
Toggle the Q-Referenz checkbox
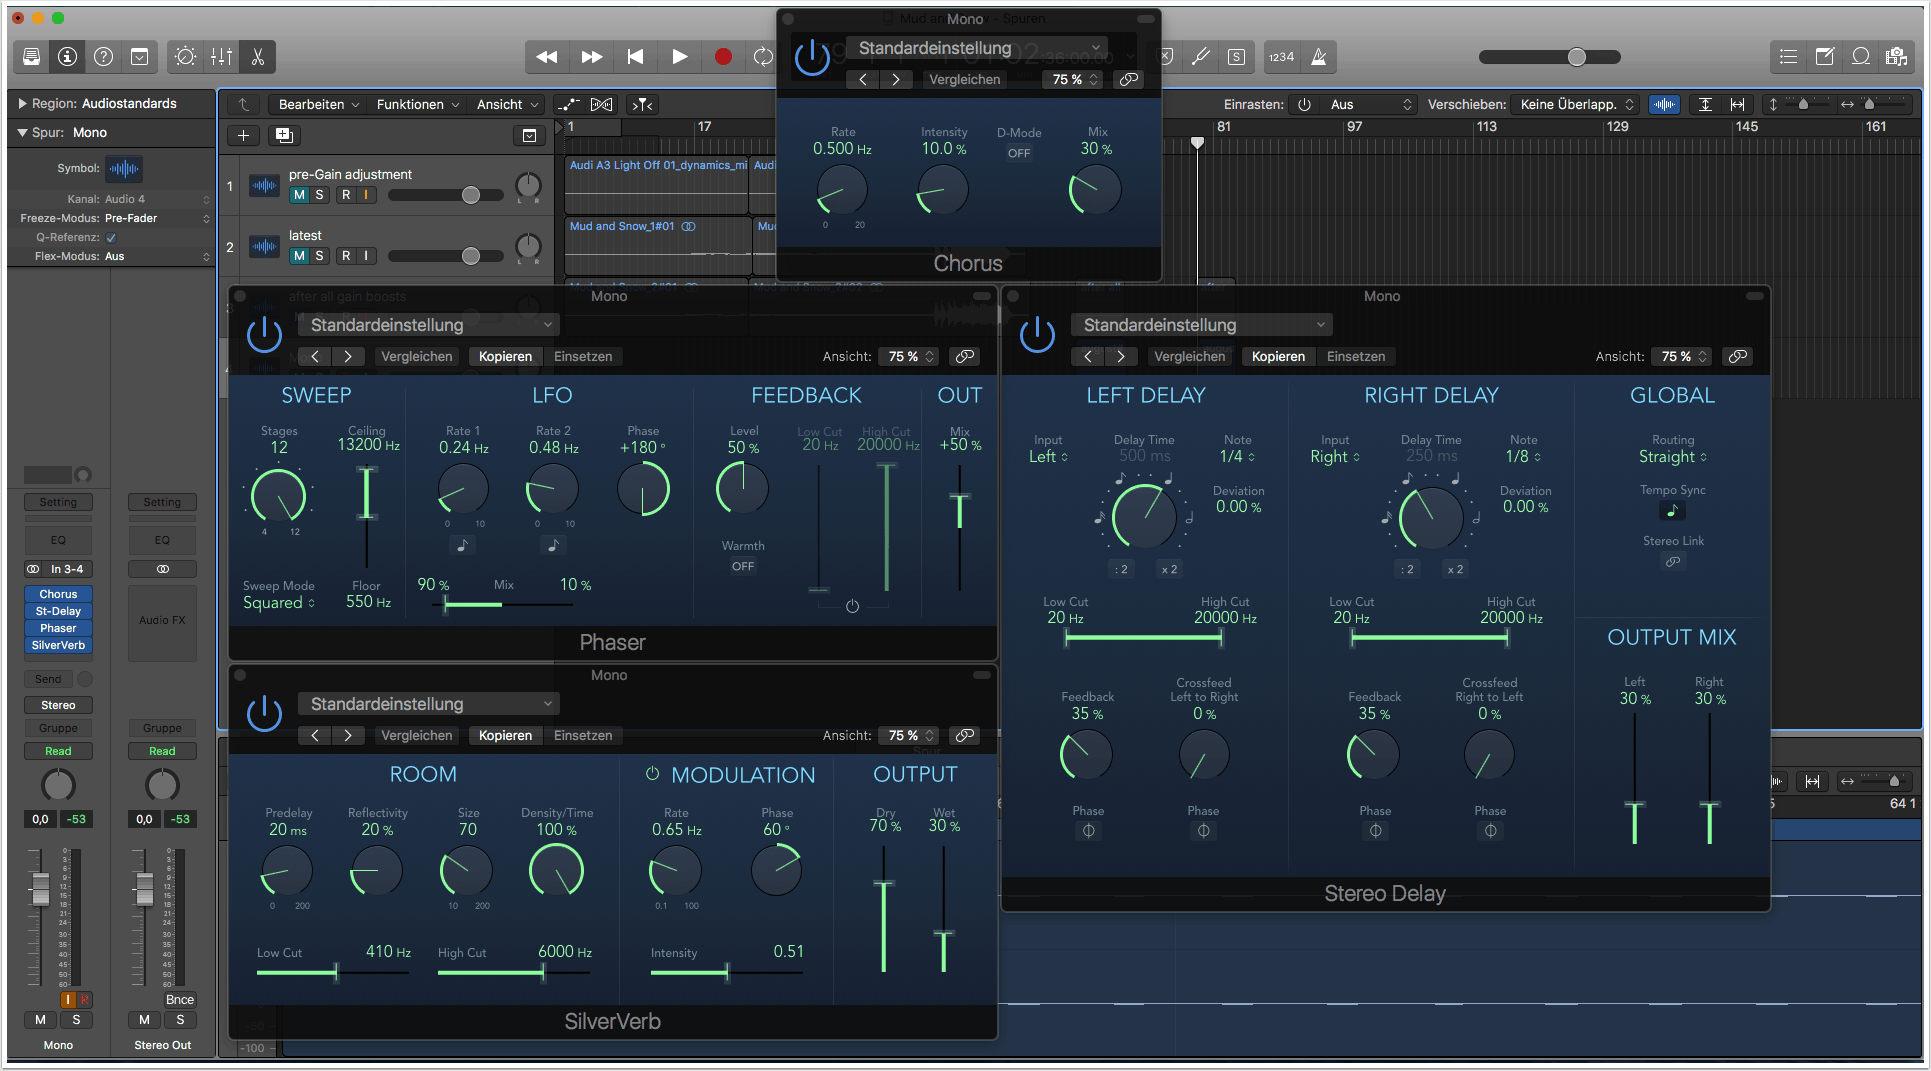(111, 237)
